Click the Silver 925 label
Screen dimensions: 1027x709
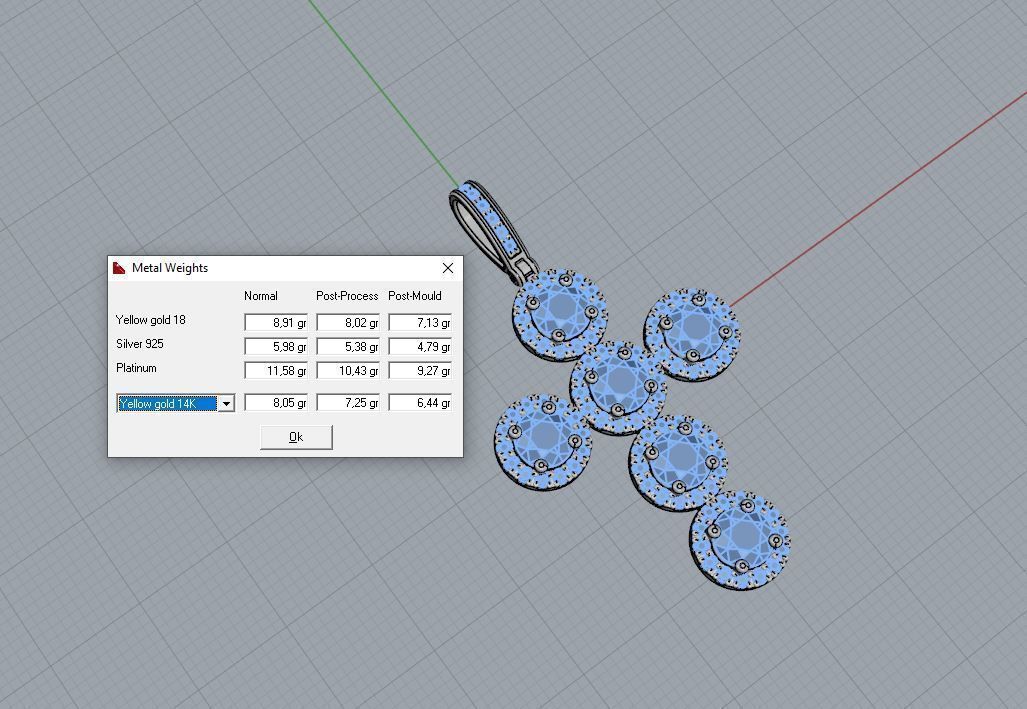click(x=140, y=344)
